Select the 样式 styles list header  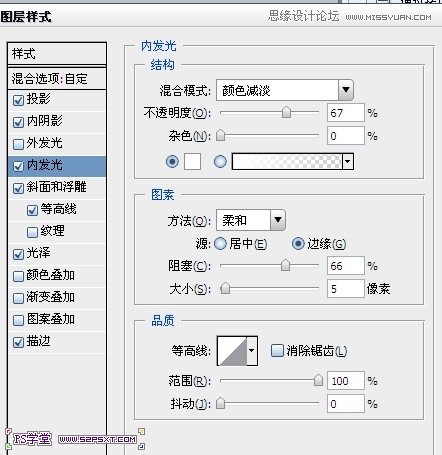click(x=57, y=54)
